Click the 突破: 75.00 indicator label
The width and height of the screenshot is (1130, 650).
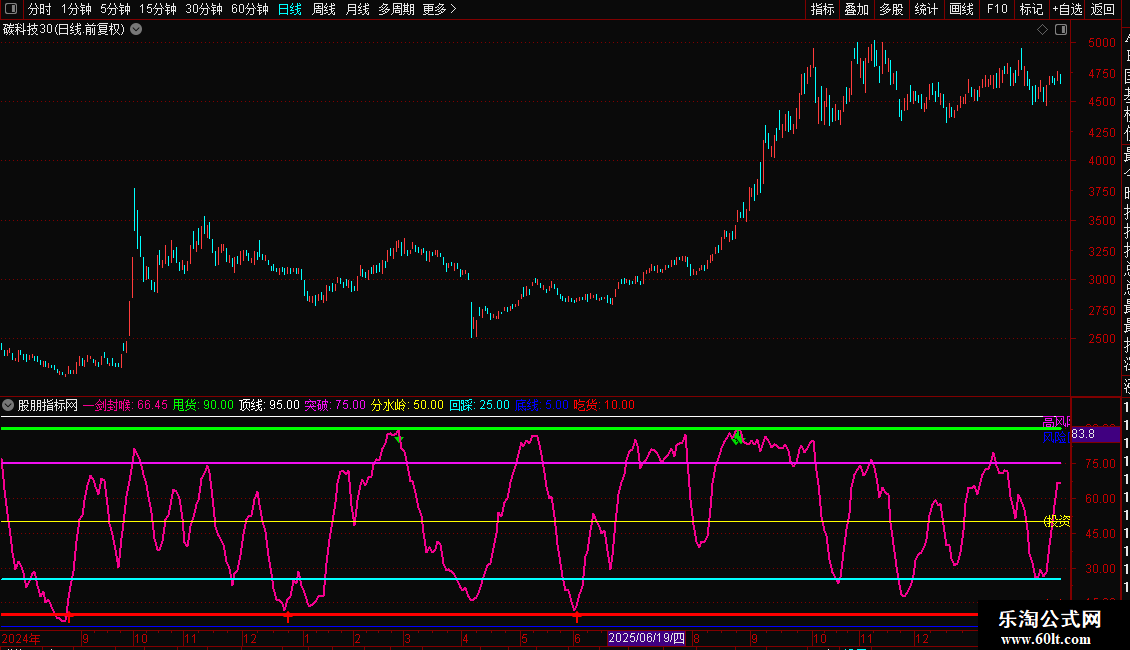pyautogui.click(x=335, y=405)
